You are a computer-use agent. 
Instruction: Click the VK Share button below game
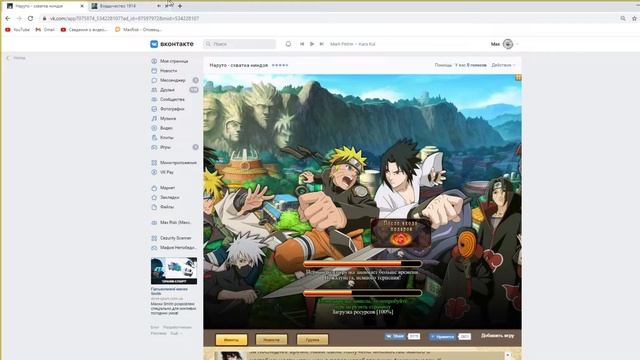tap(395, 337)
